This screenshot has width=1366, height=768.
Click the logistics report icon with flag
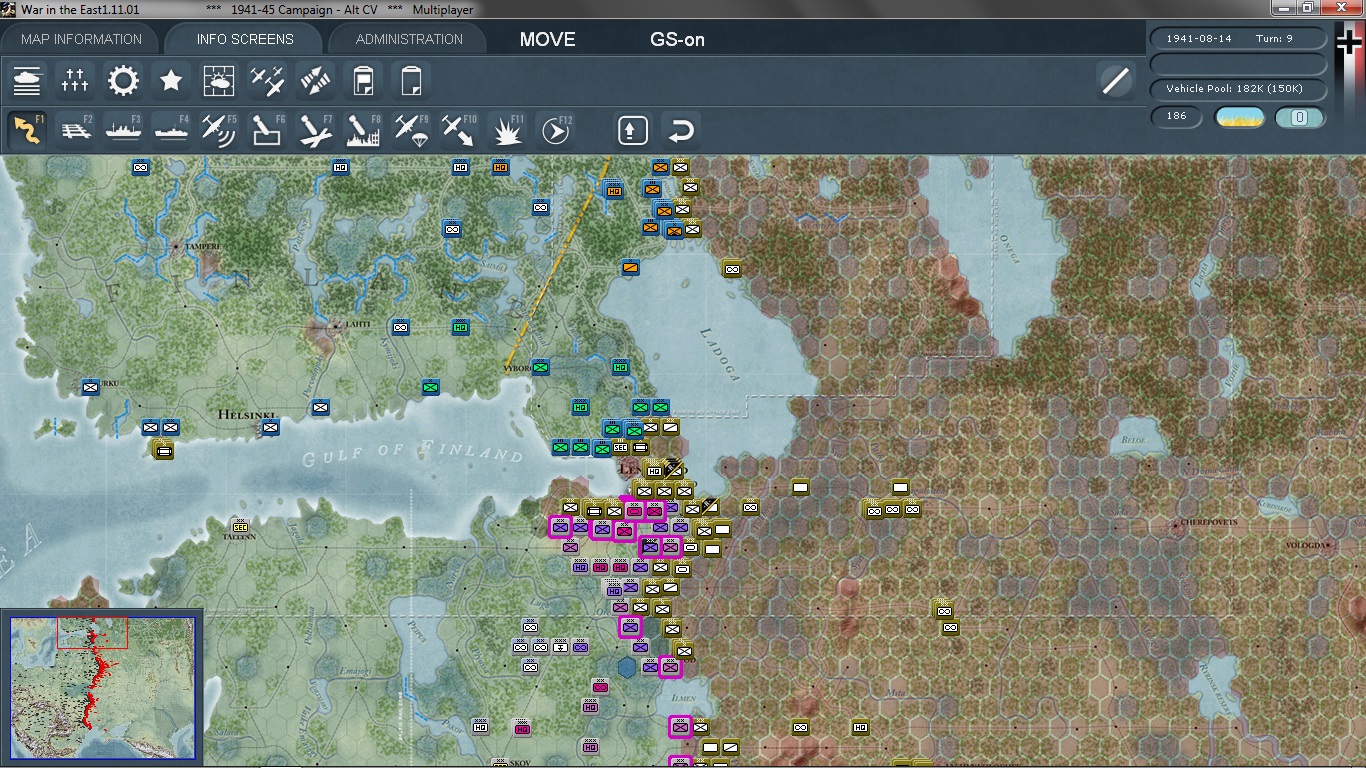[363, 81]
